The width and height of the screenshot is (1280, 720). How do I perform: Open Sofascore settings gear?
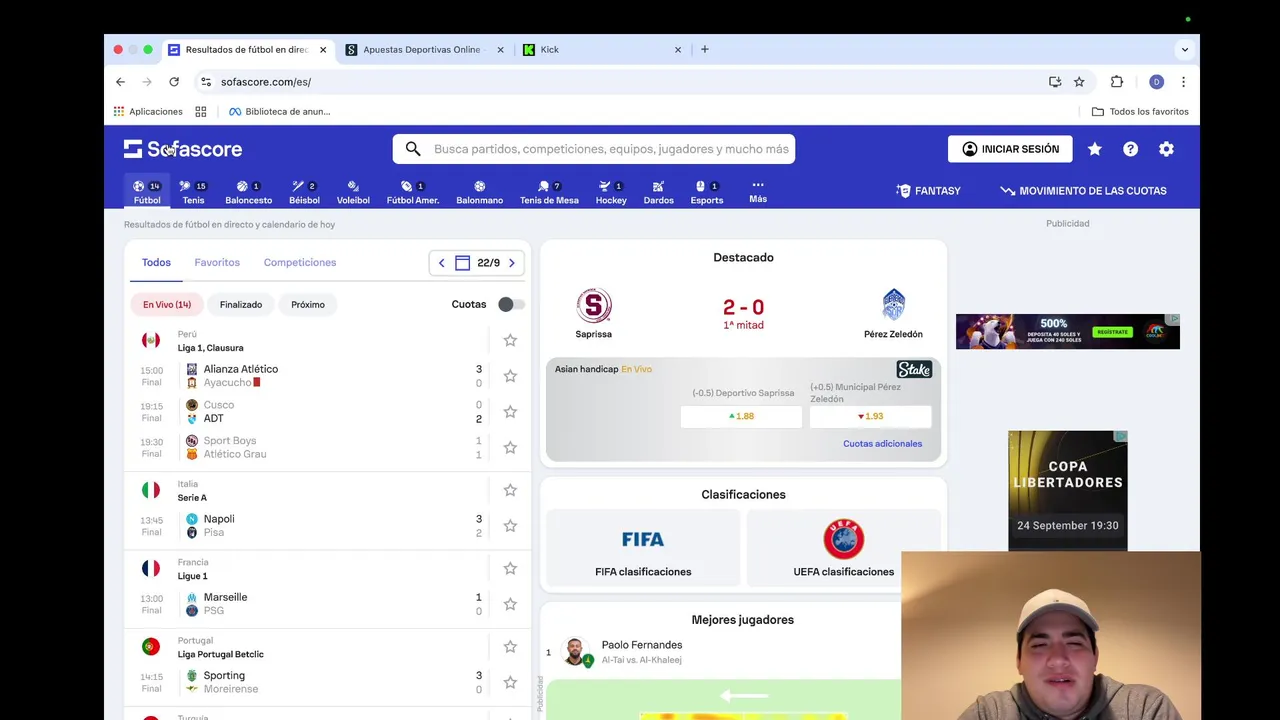point(1166,149)
